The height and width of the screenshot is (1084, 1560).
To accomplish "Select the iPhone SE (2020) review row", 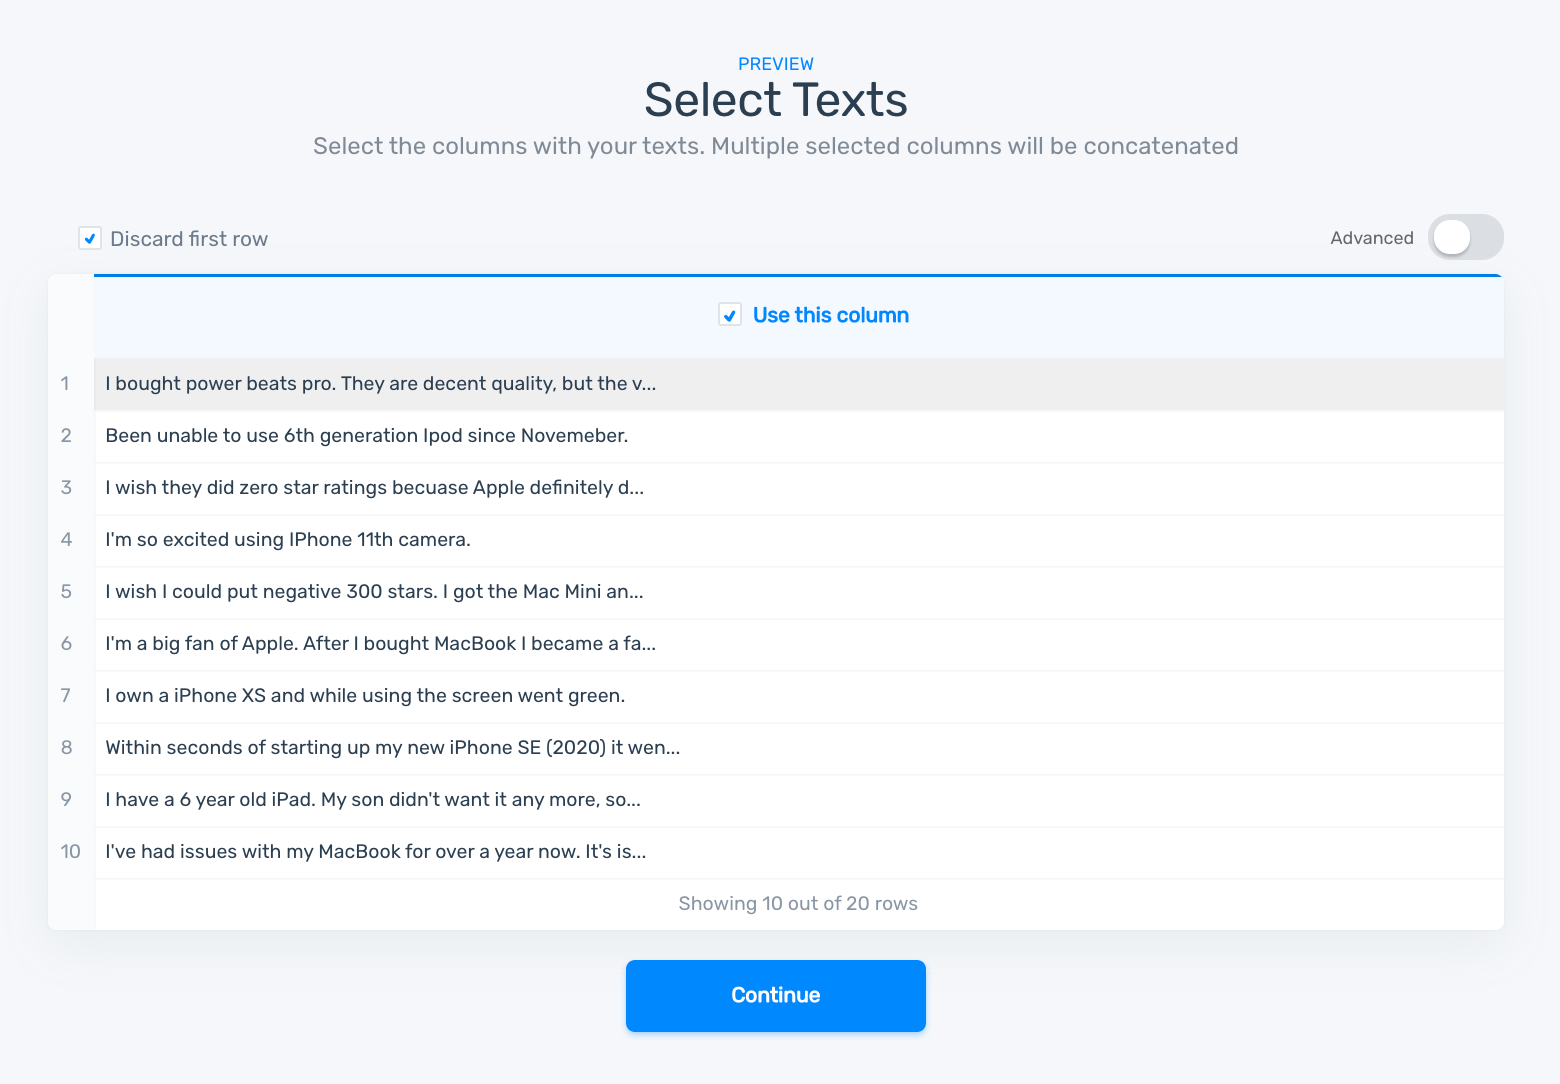I will coord(393,748).
